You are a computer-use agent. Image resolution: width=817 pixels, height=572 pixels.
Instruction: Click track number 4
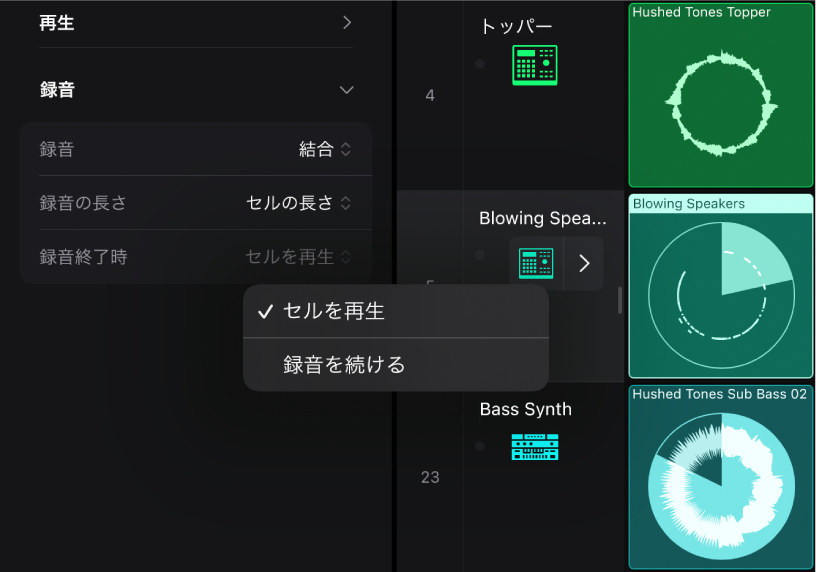point(430,95)
